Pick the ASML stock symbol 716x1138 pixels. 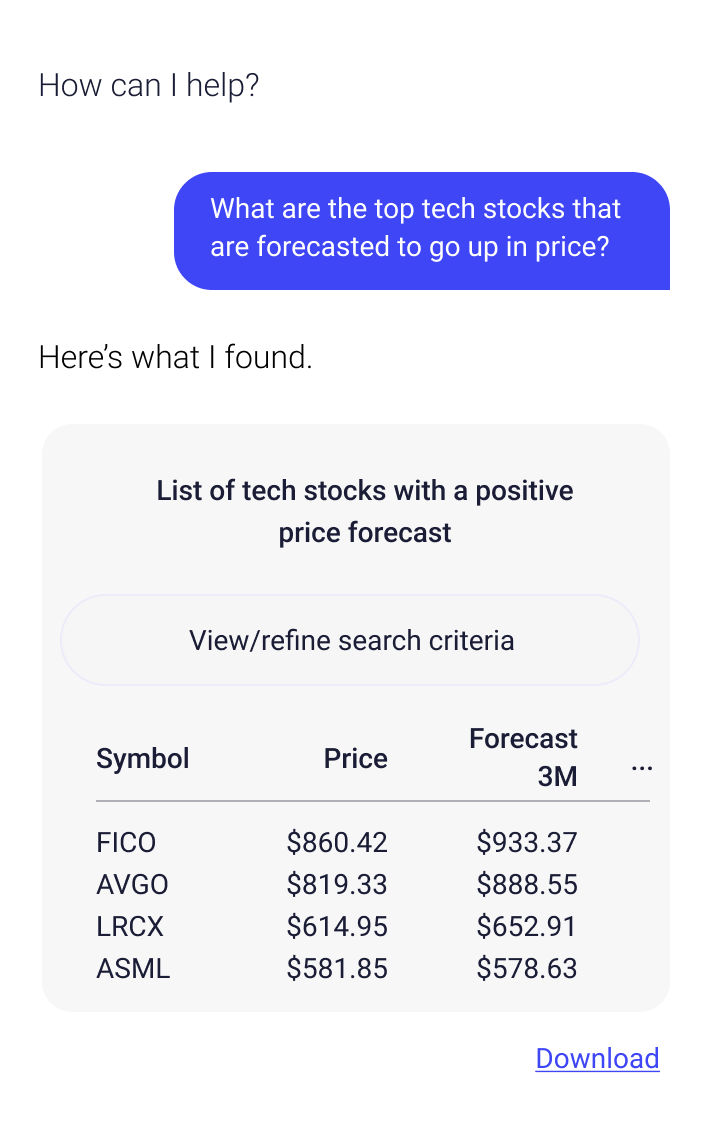pyautogui.click(x=133, y=969)
